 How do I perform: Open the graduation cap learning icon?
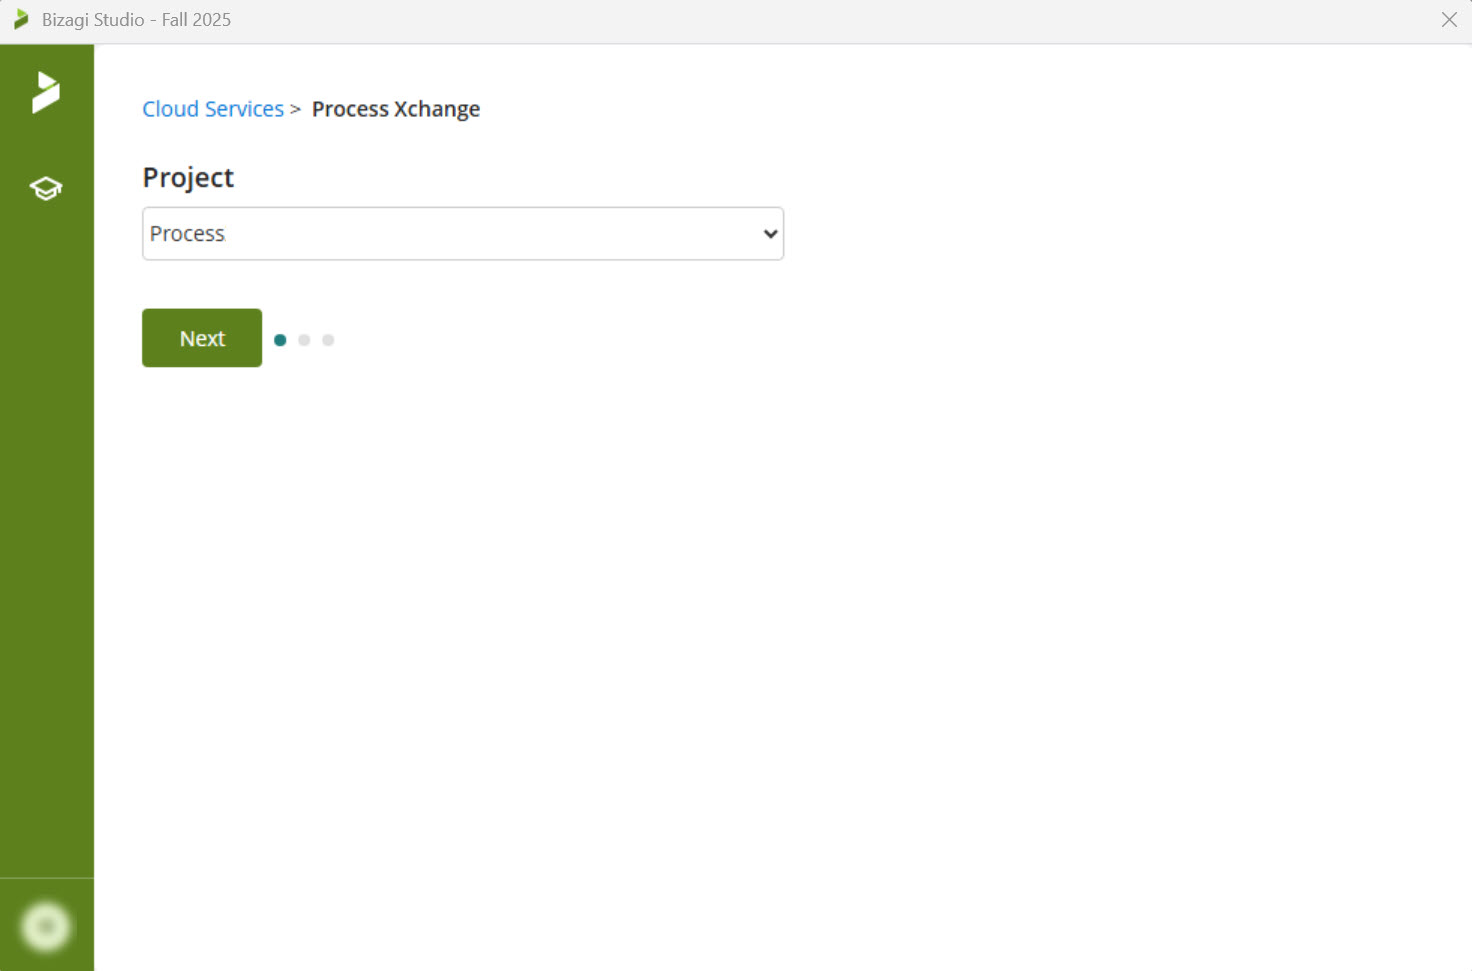pos(46,188)
